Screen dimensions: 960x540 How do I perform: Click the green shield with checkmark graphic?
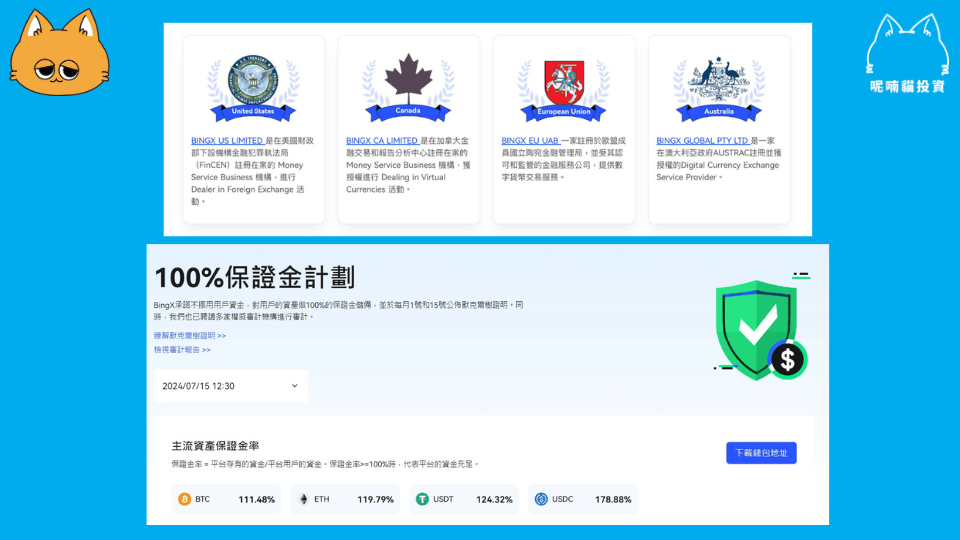click(757, 329)
